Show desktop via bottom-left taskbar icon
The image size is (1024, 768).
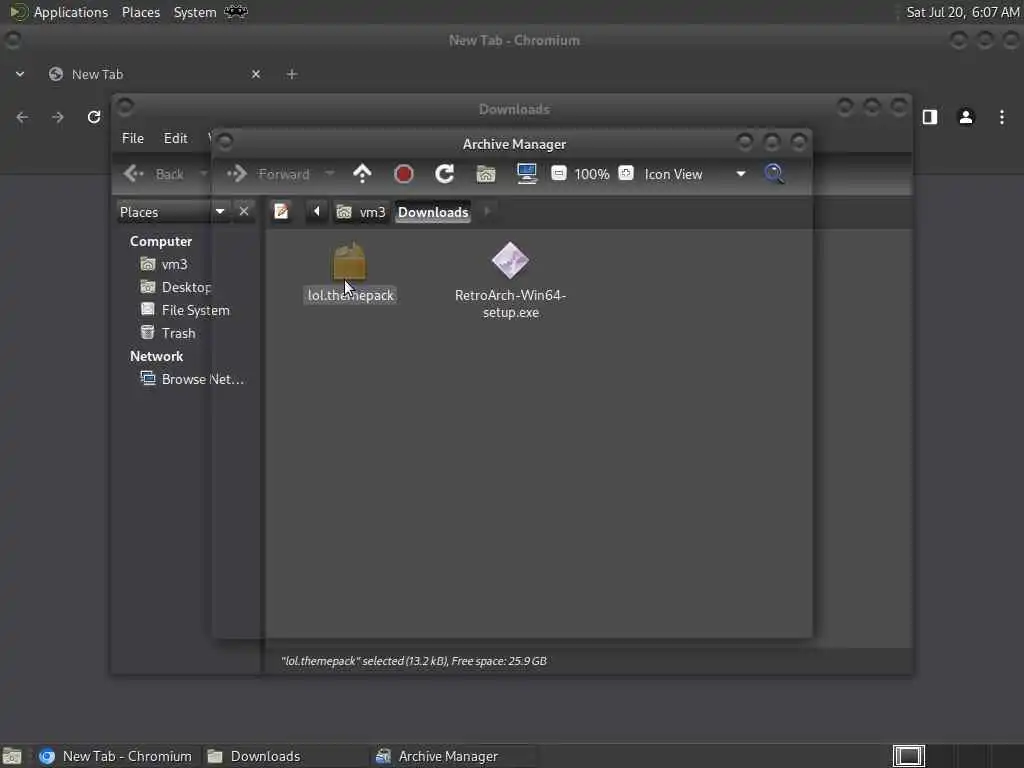pyautogui.click(x=12, y=756)
